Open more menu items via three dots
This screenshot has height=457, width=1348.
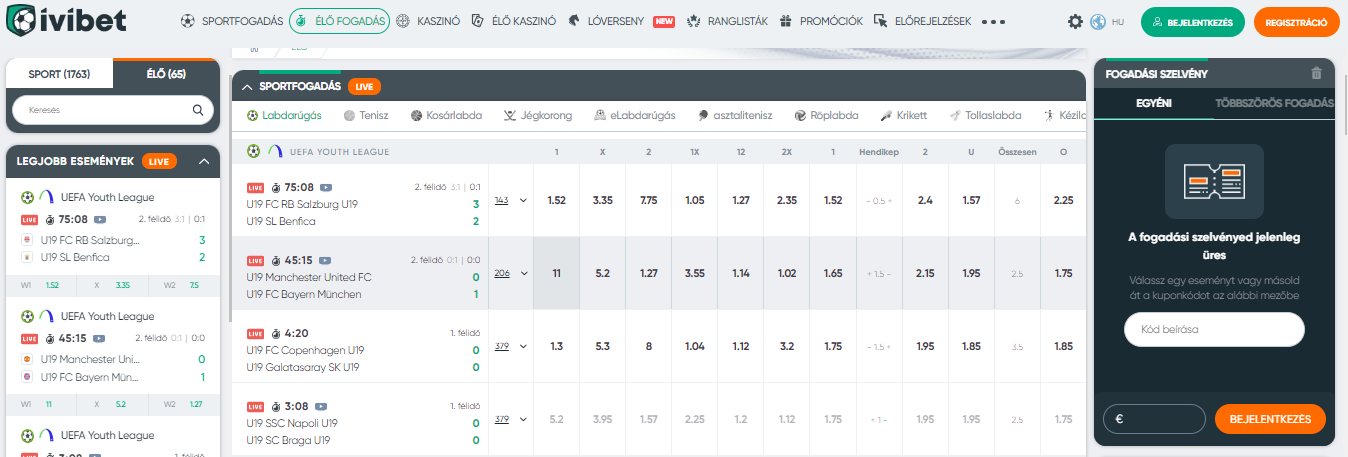click(x=993, y=21)
